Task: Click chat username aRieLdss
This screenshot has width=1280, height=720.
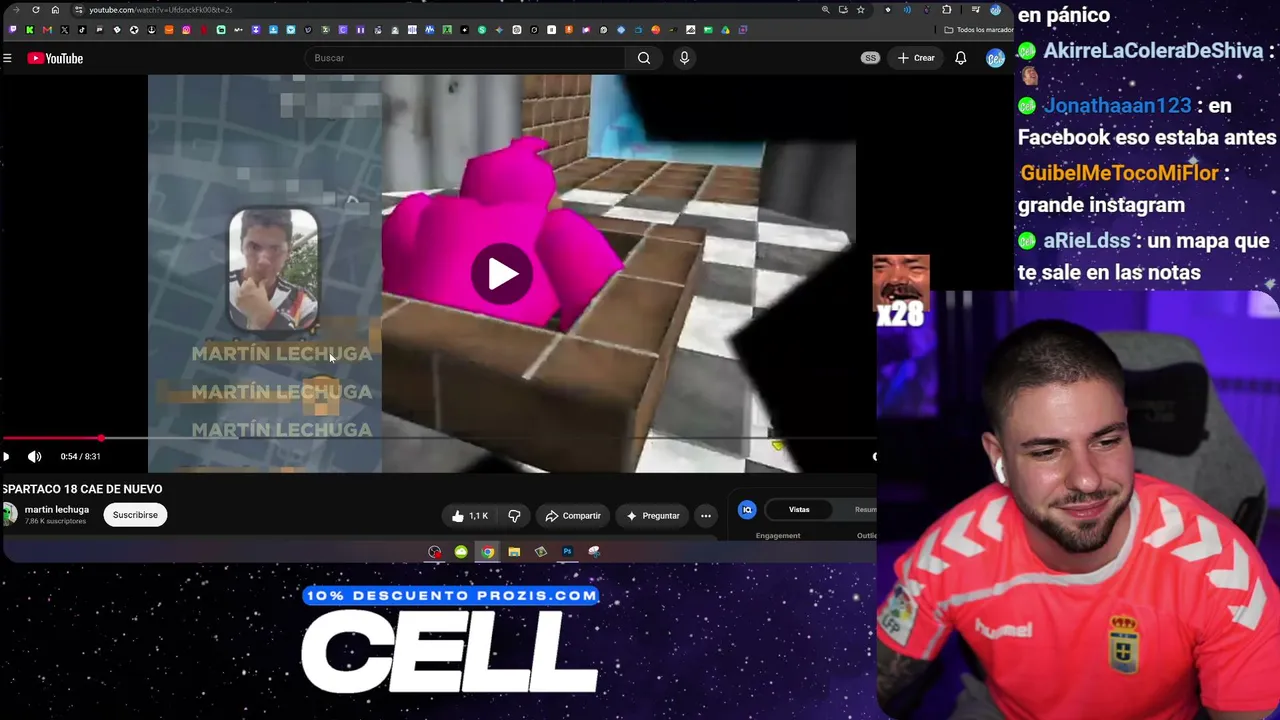Action: pos(1087,241)
